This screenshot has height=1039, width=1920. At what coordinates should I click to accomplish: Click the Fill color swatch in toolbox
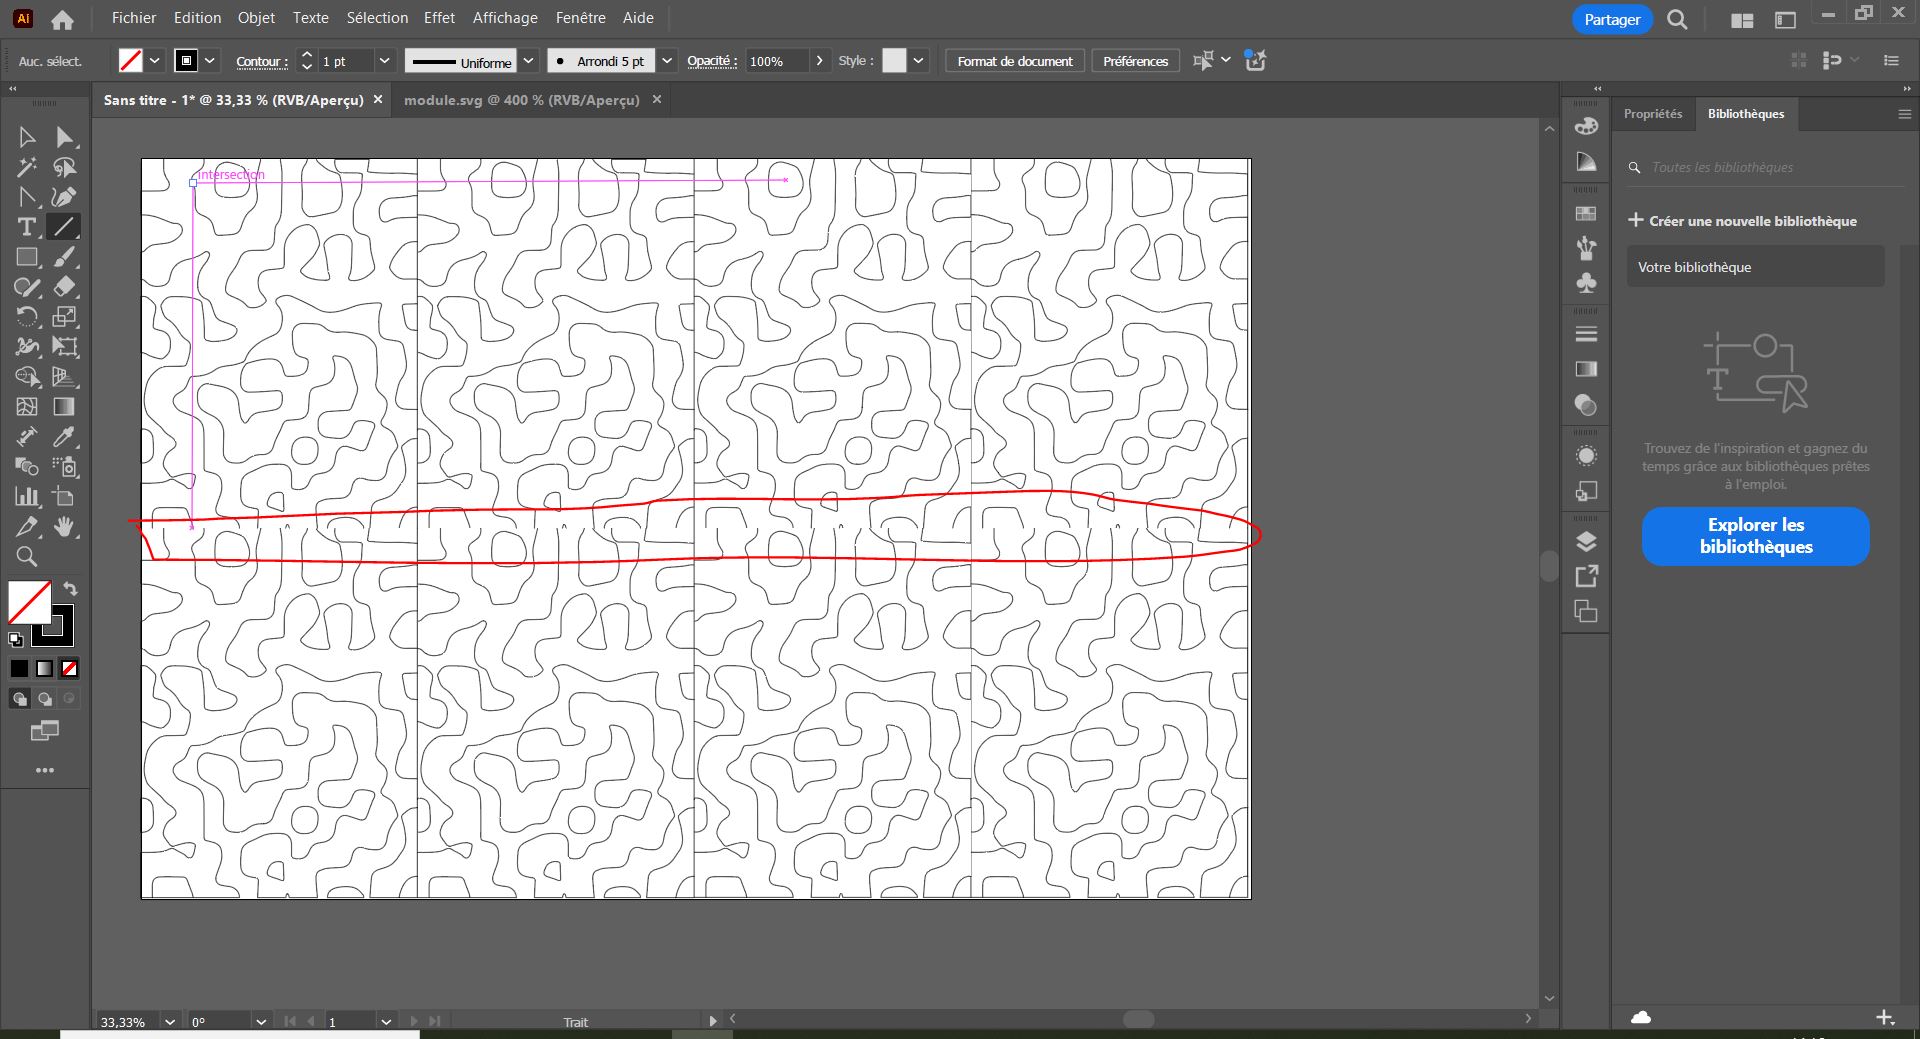point(30,603)
